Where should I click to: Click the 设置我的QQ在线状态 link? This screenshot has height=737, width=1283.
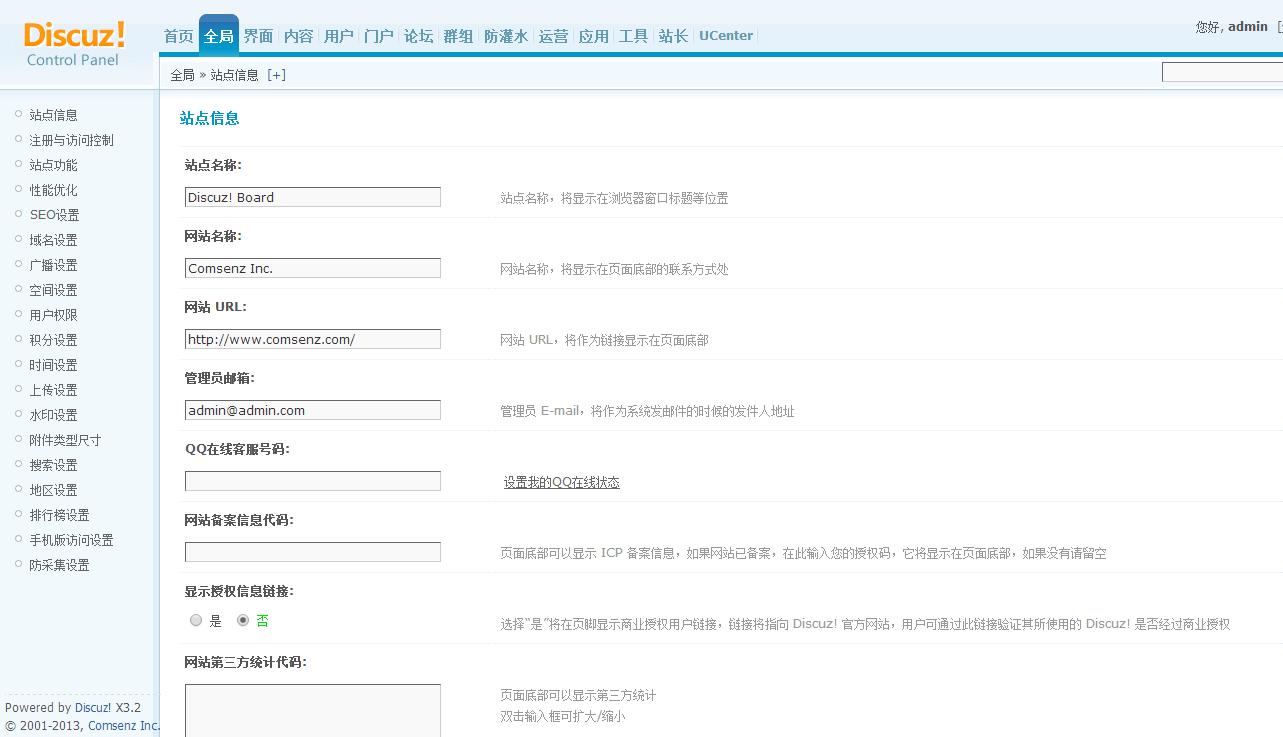click(x=562, y=481)
